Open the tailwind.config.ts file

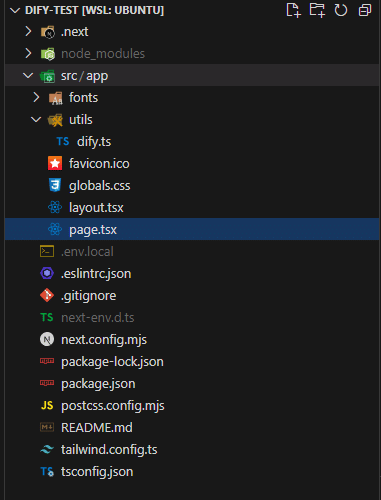point(109,450)
